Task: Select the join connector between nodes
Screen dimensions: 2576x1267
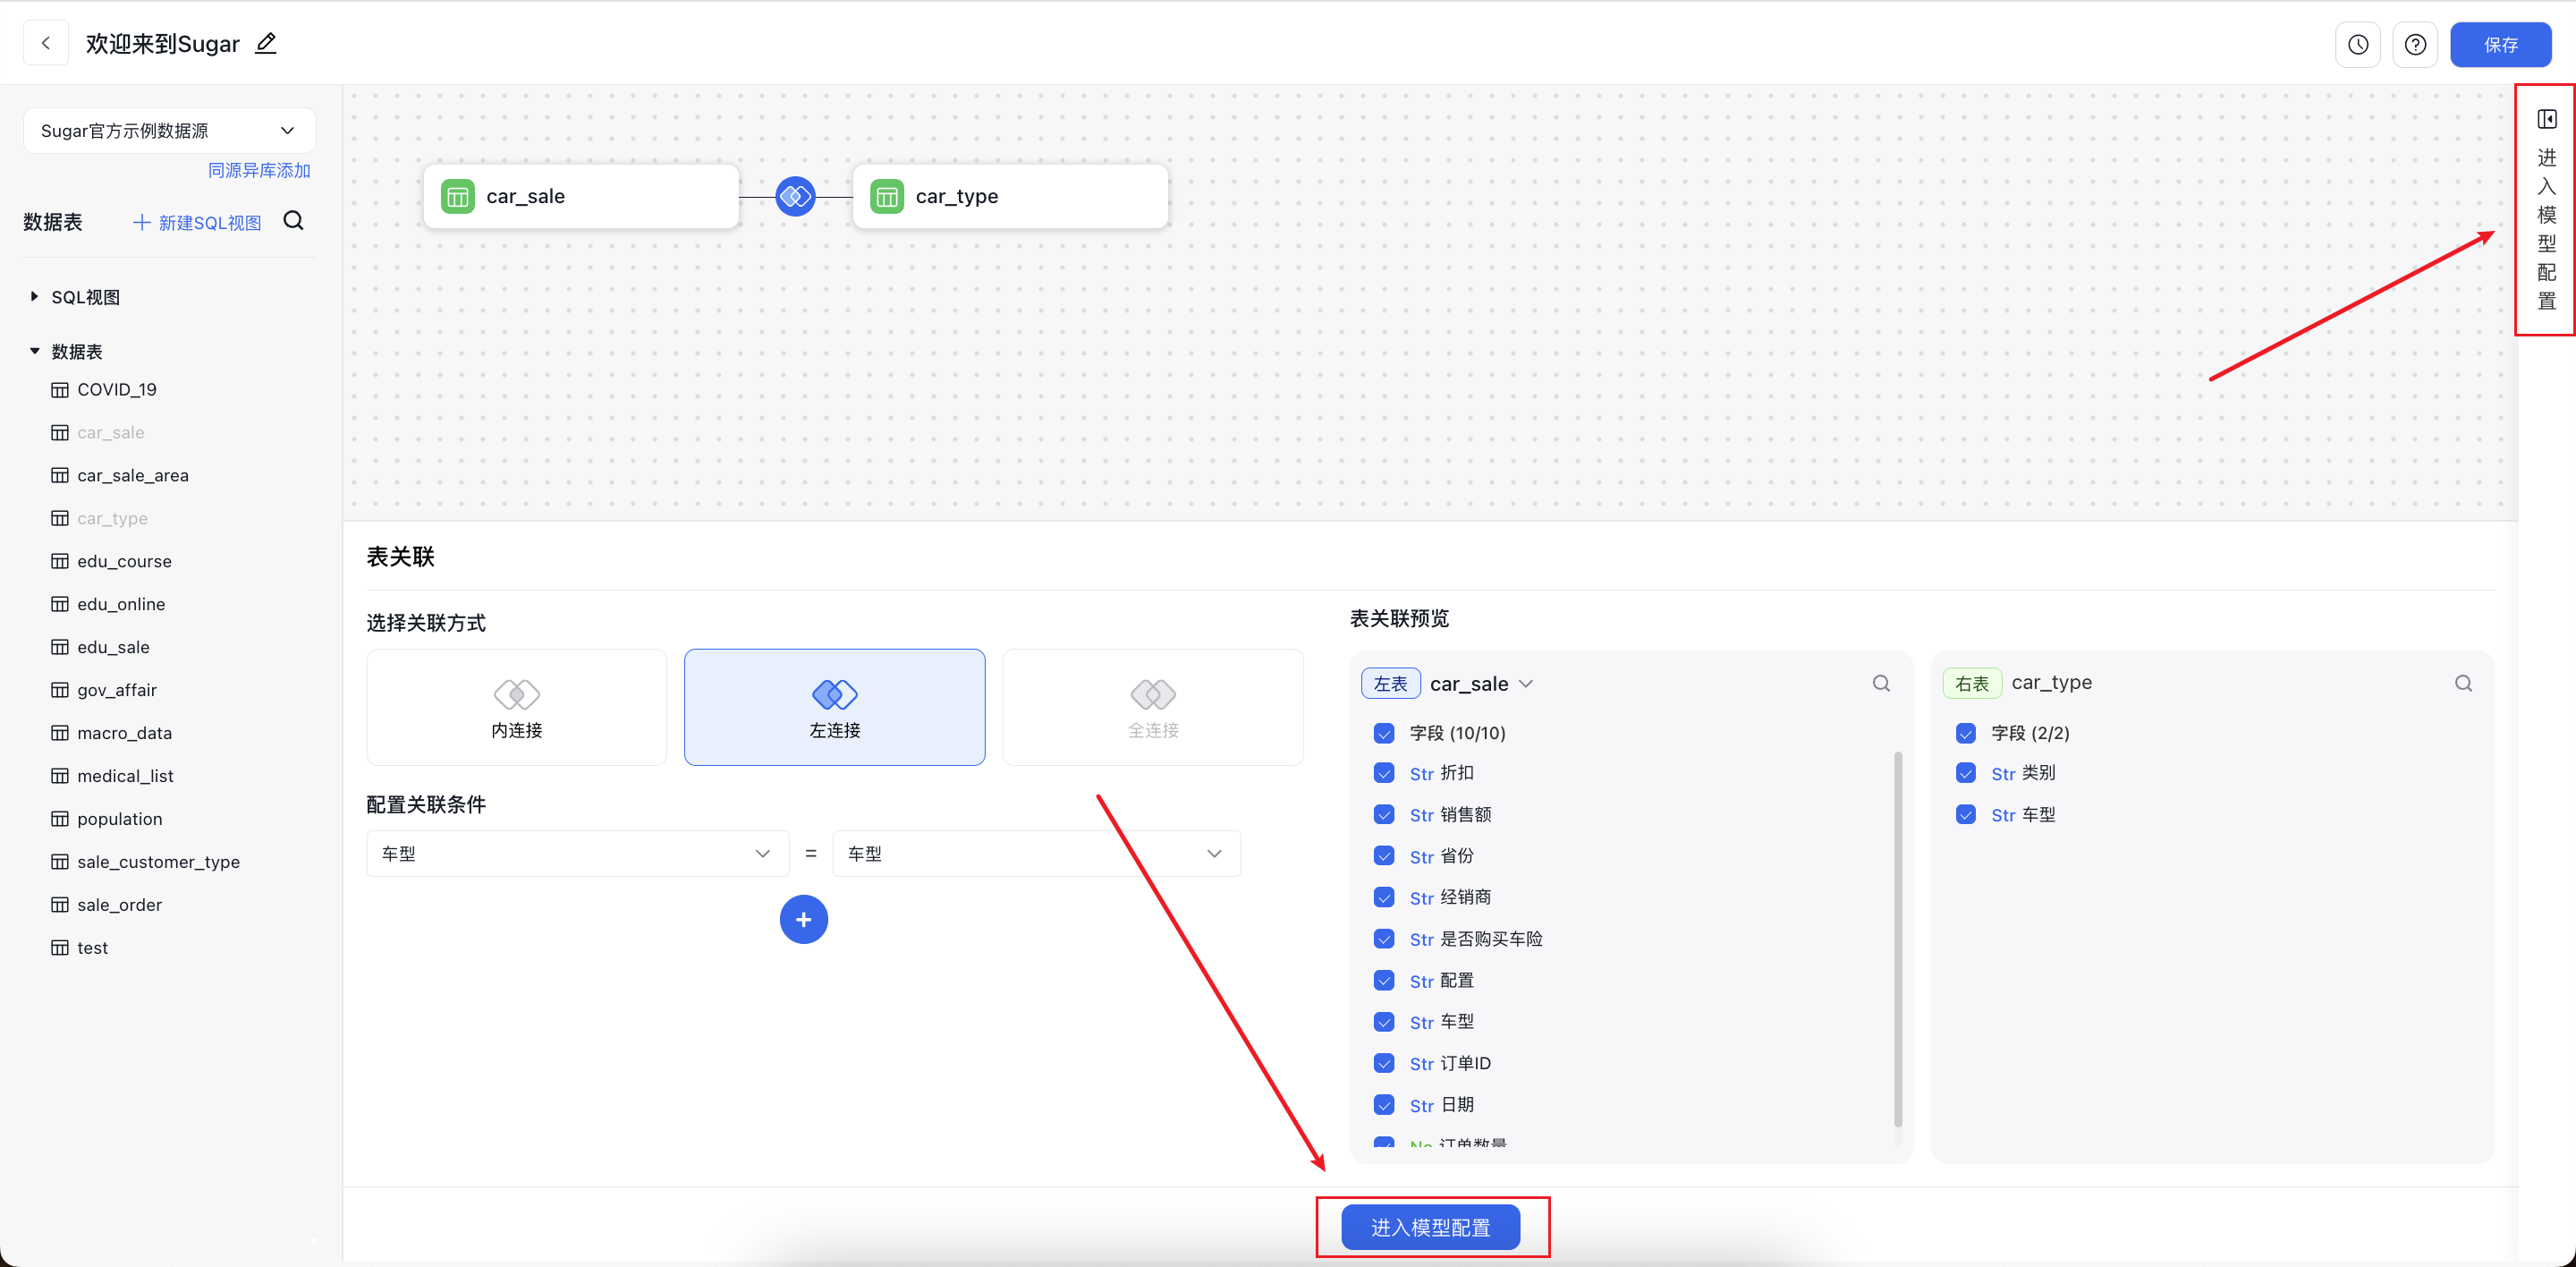Action: click(795, 196)
